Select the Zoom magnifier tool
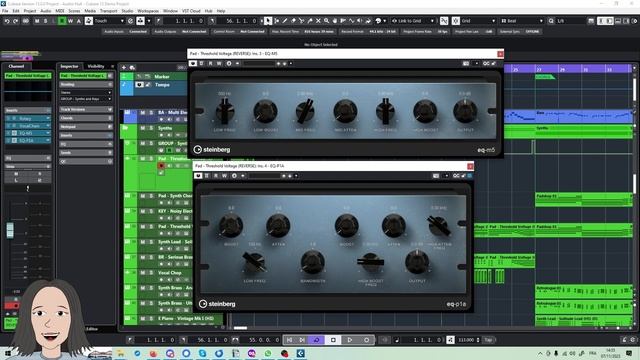Image resolution: width=640 pixels, height=360 pixels. click(x=327, y=21)
